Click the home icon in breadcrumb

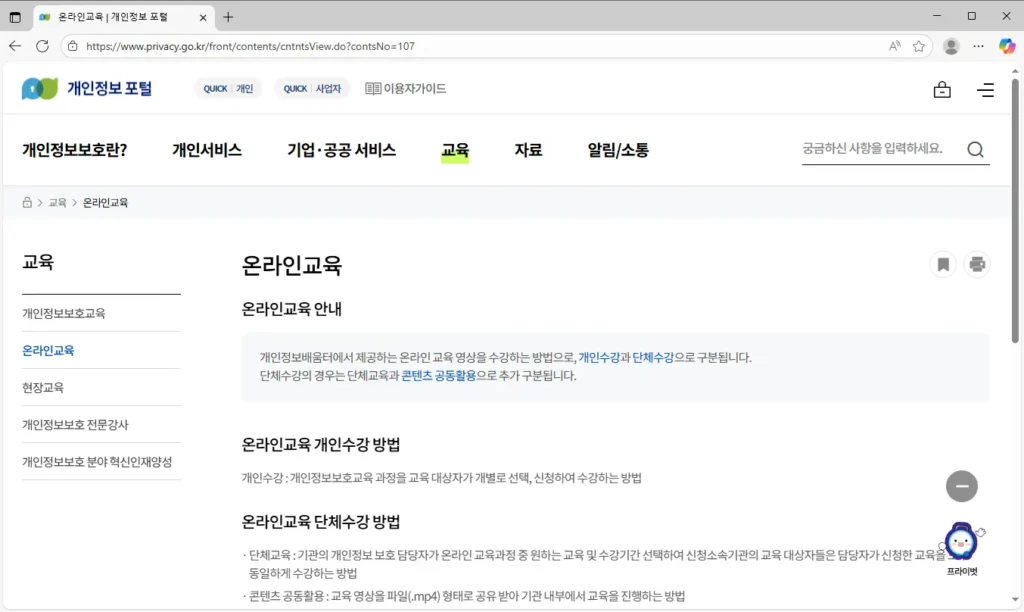pyautogui.click(x=28, y=203)
